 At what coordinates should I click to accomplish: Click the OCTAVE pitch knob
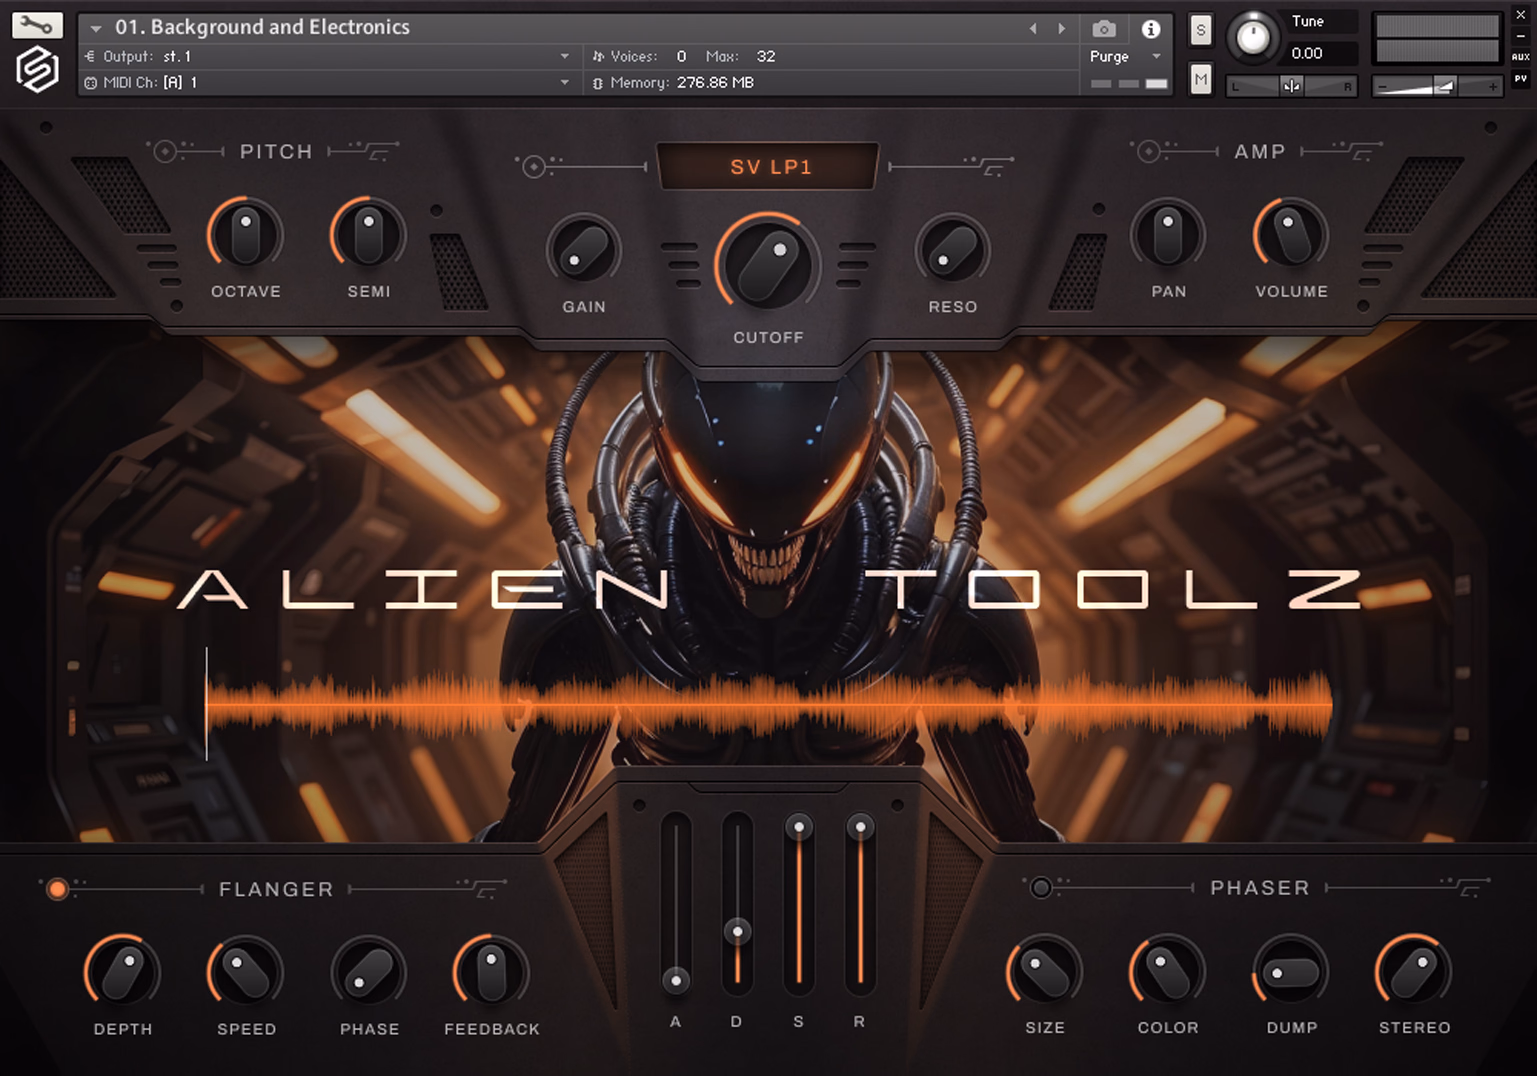pos(245,235)
